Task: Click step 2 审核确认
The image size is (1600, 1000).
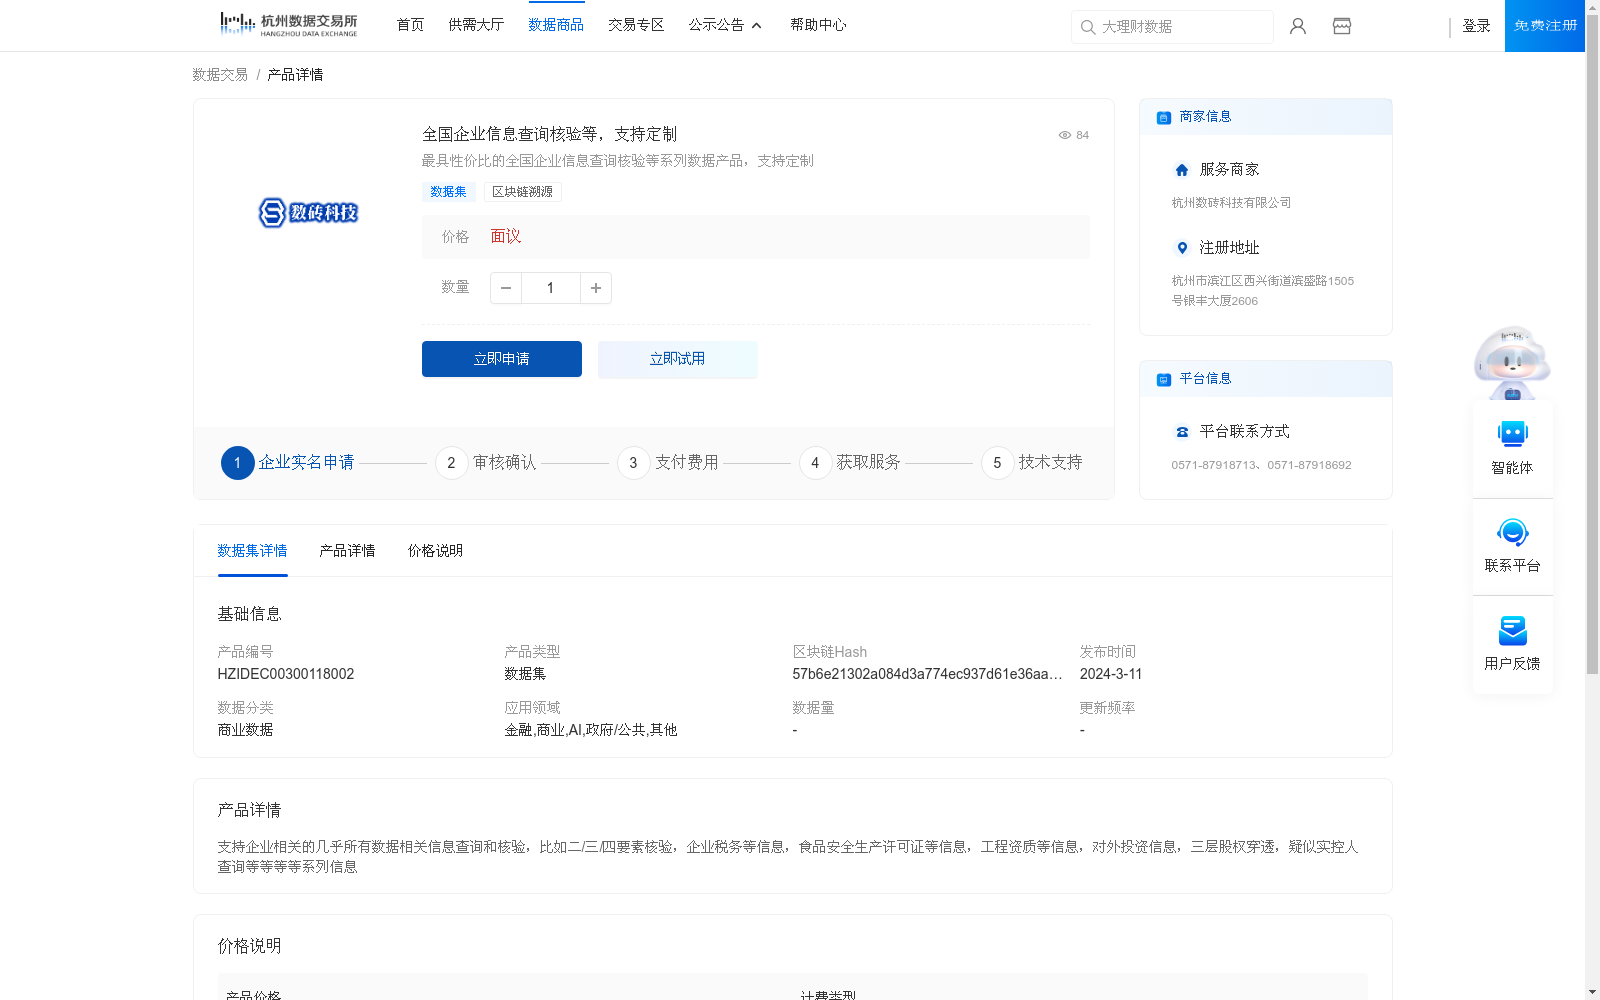Action: pos(486,462)
